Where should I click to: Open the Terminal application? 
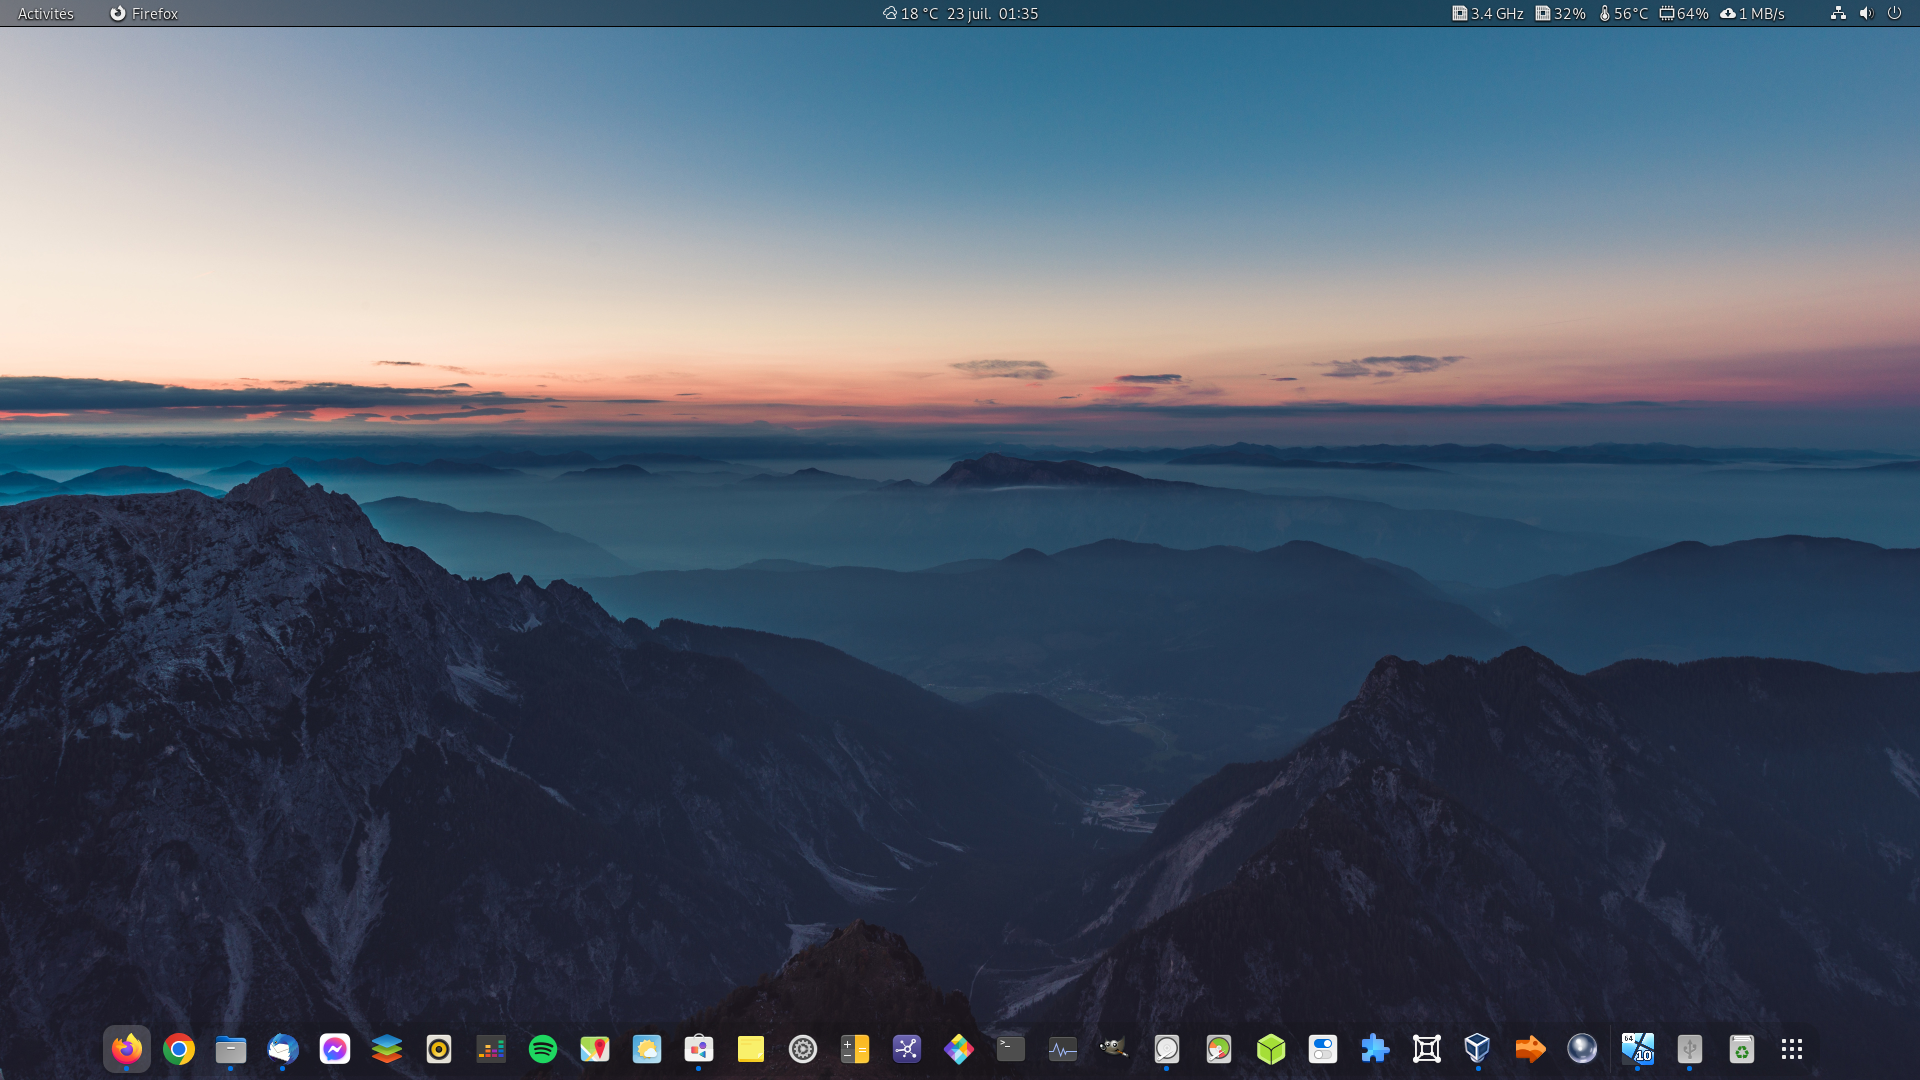pos(1011,1049)
